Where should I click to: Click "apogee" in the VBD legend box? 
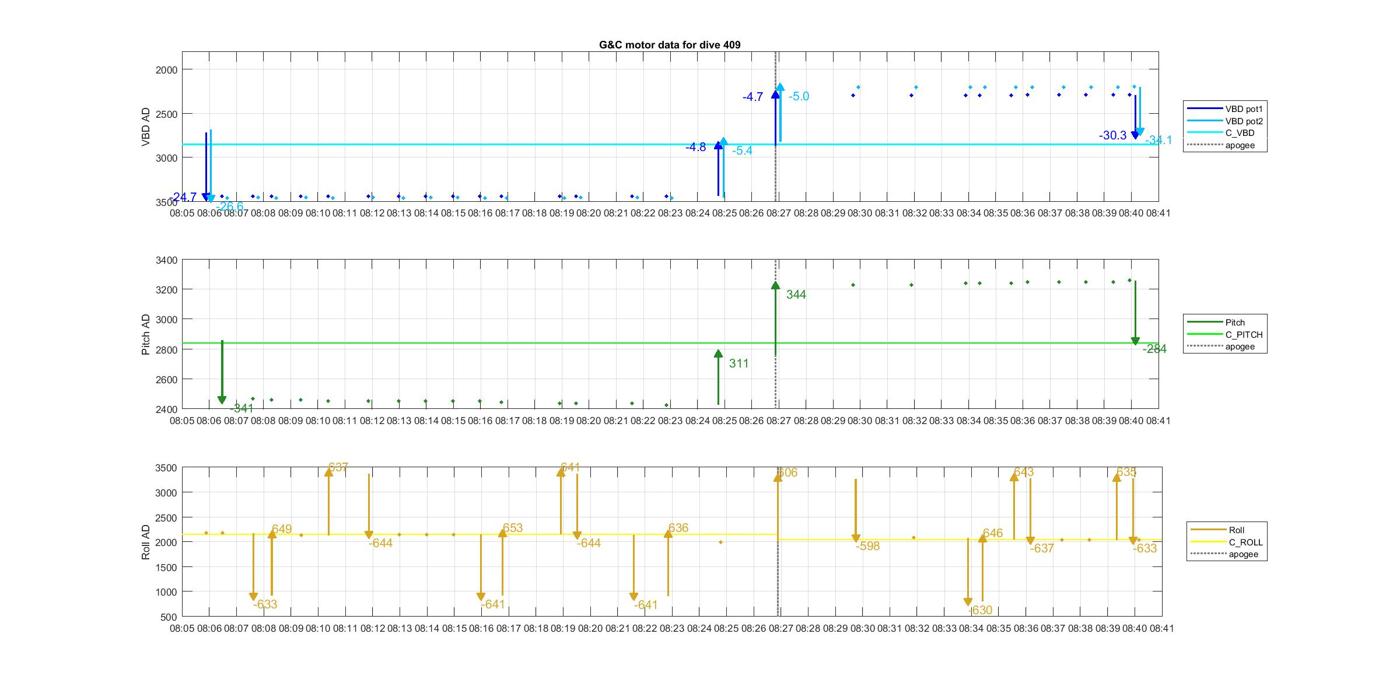pos(1240,145)
